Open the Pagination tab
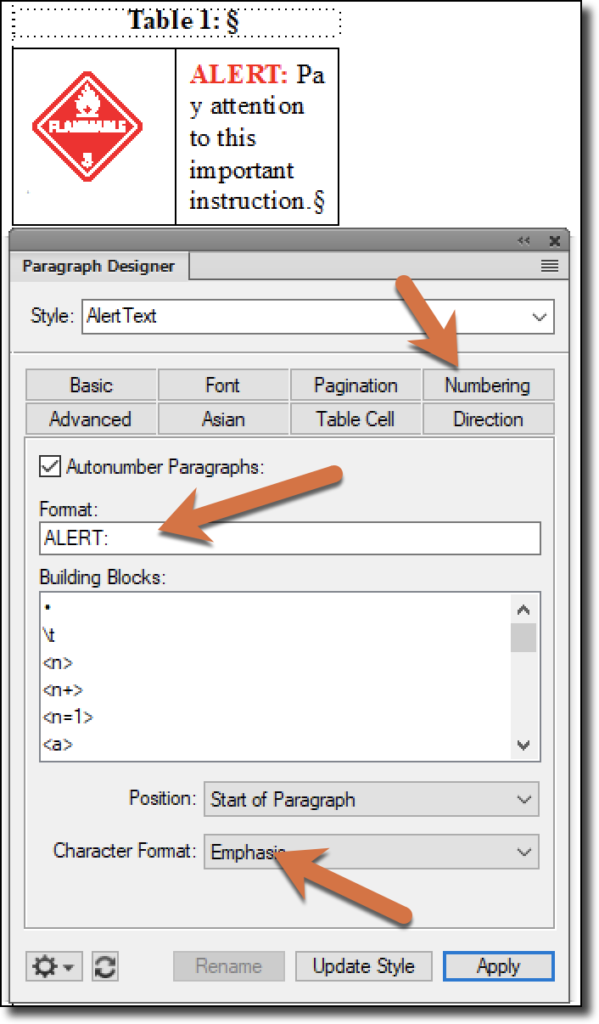 355,385
